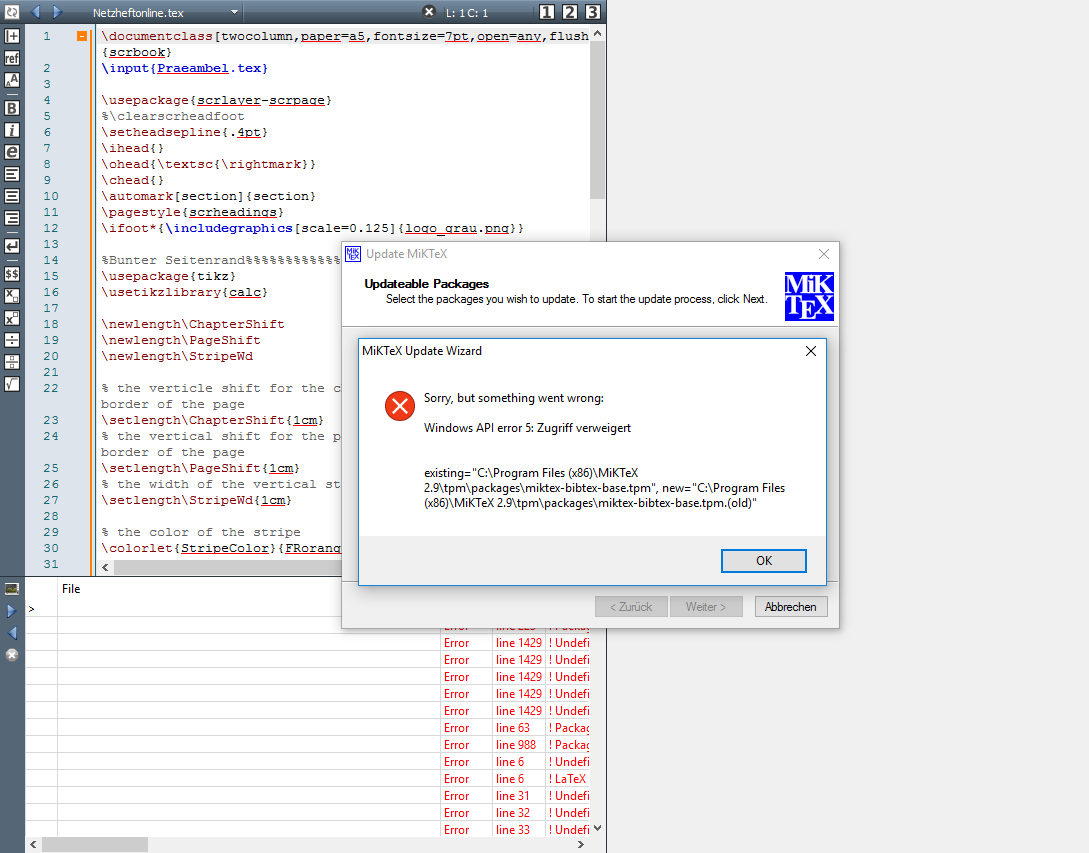Click the \pagestyle{scrheadings} line in the editor
The image size is (1089, 853).
point(192,213)
